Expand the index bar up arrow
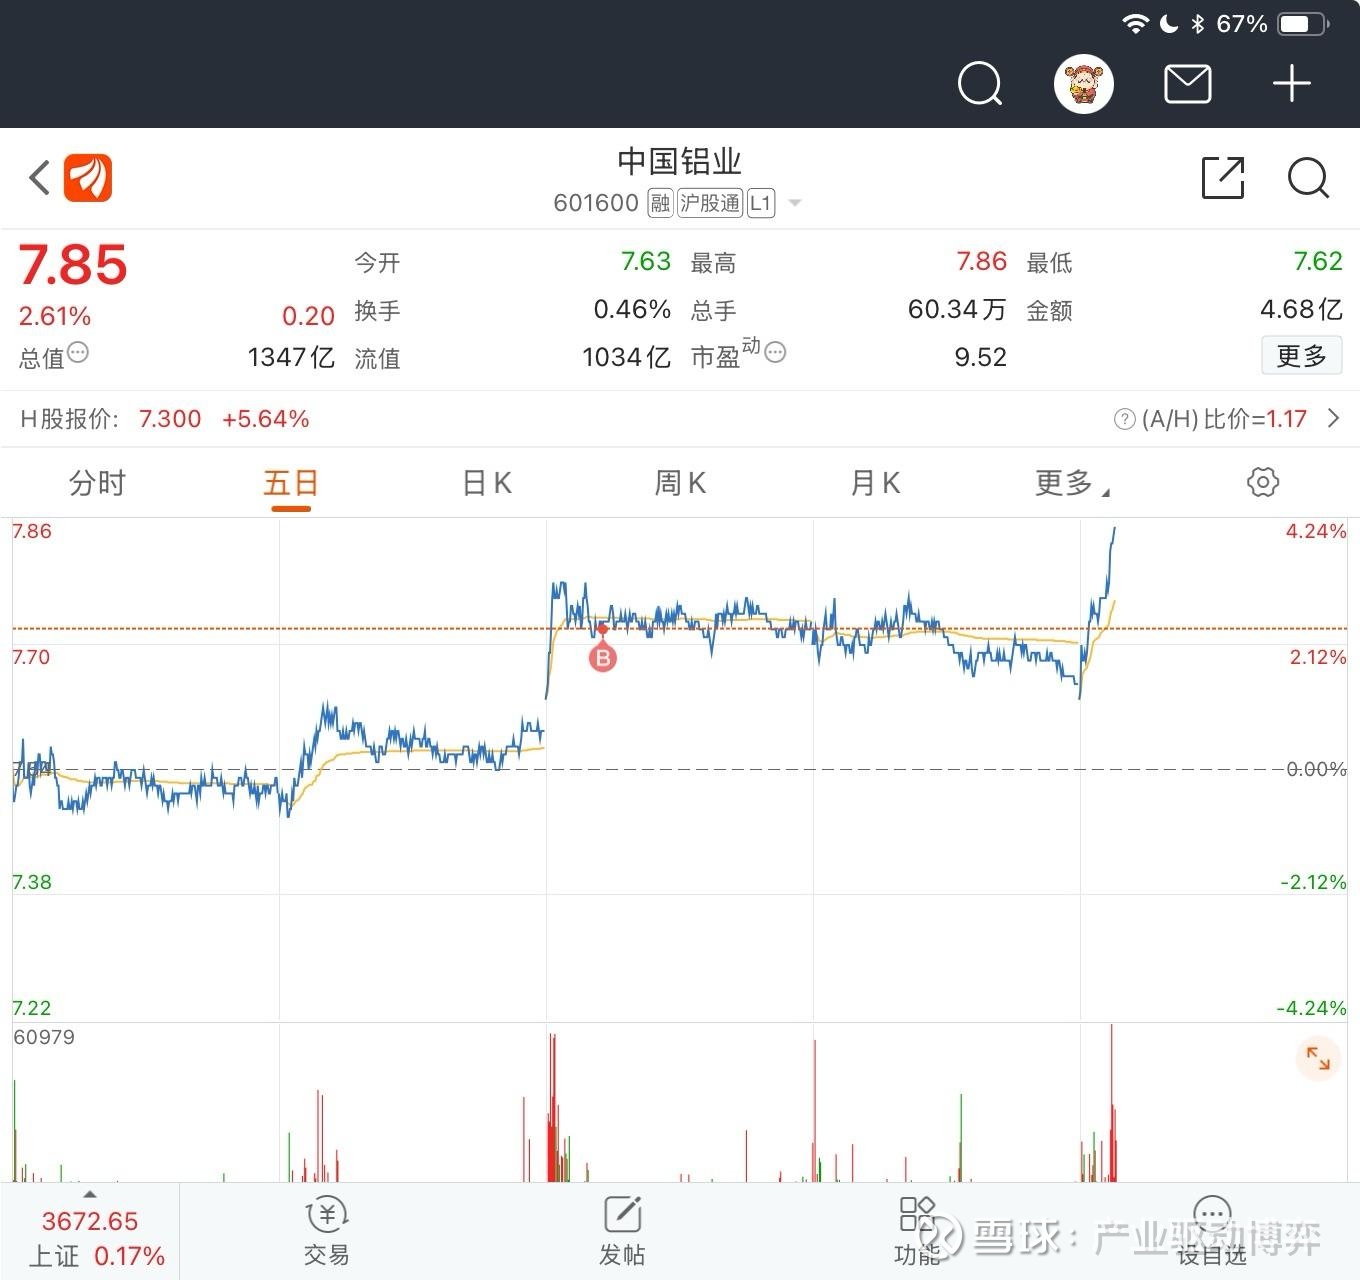Screen dimensions: 1360x1280 click(x=90, y=1194)
